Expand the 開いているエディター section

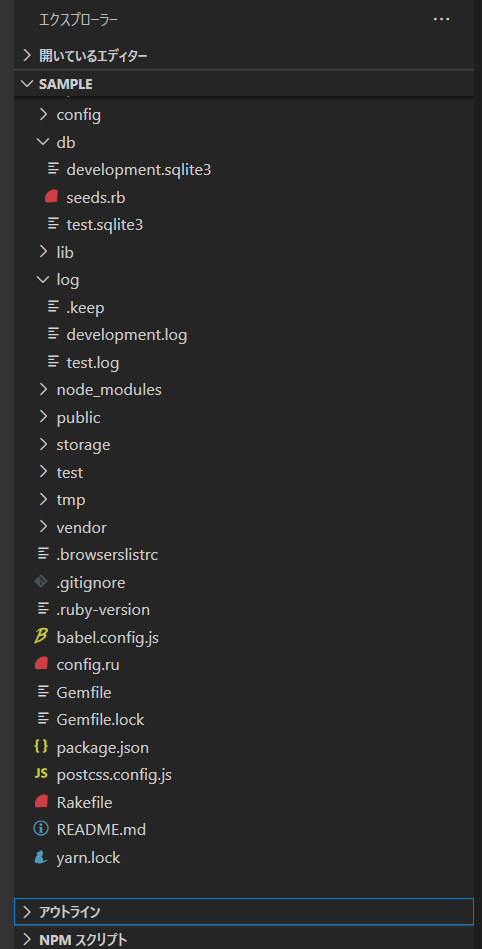(x=243, y=56)
